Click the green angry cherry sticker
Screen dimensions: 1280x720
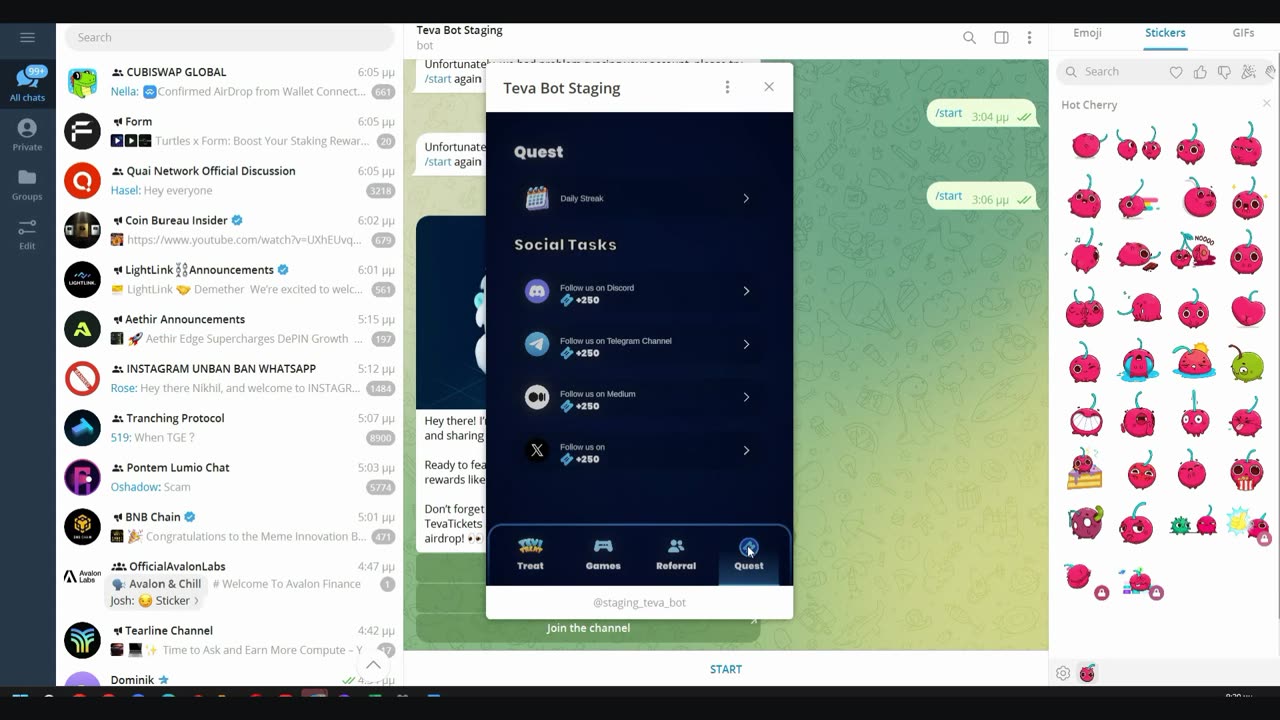coord(1246,362)
